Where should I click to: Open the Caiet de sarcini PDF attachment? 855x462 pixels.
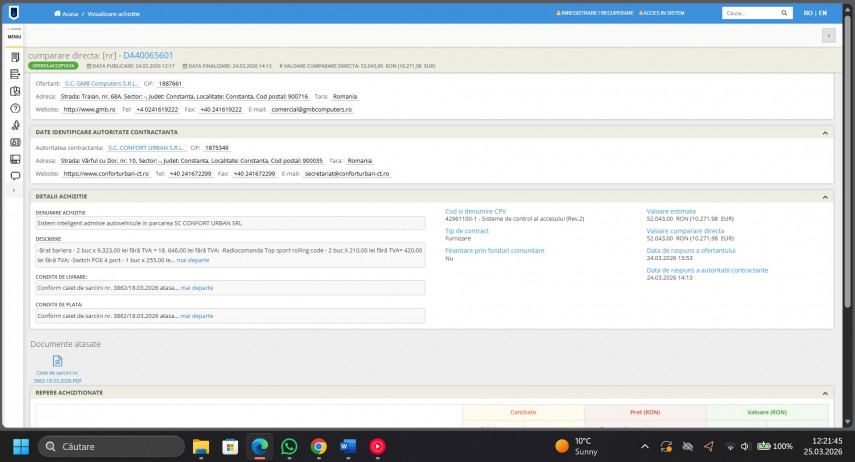point(57,366)
